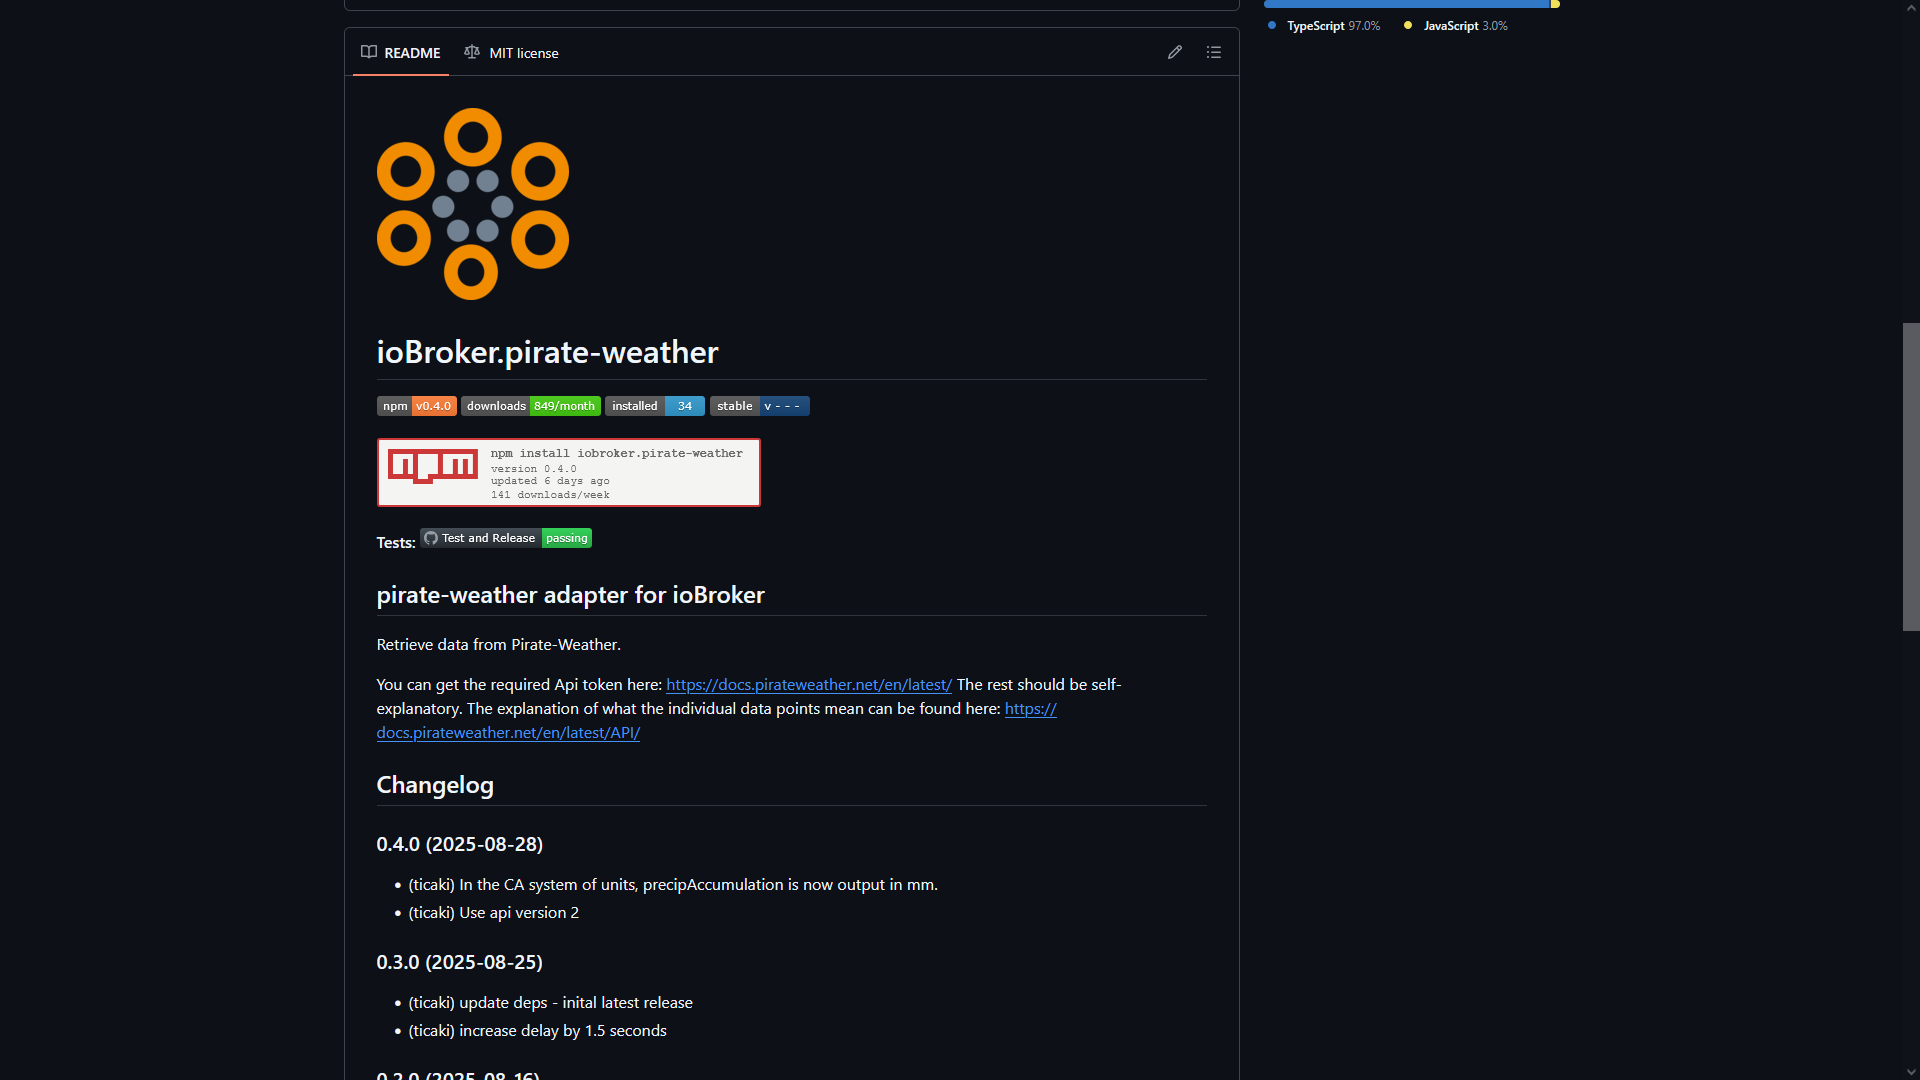Click the blue TypeScript language bar segment
1920x1080 pixels.
(1405, 4)
